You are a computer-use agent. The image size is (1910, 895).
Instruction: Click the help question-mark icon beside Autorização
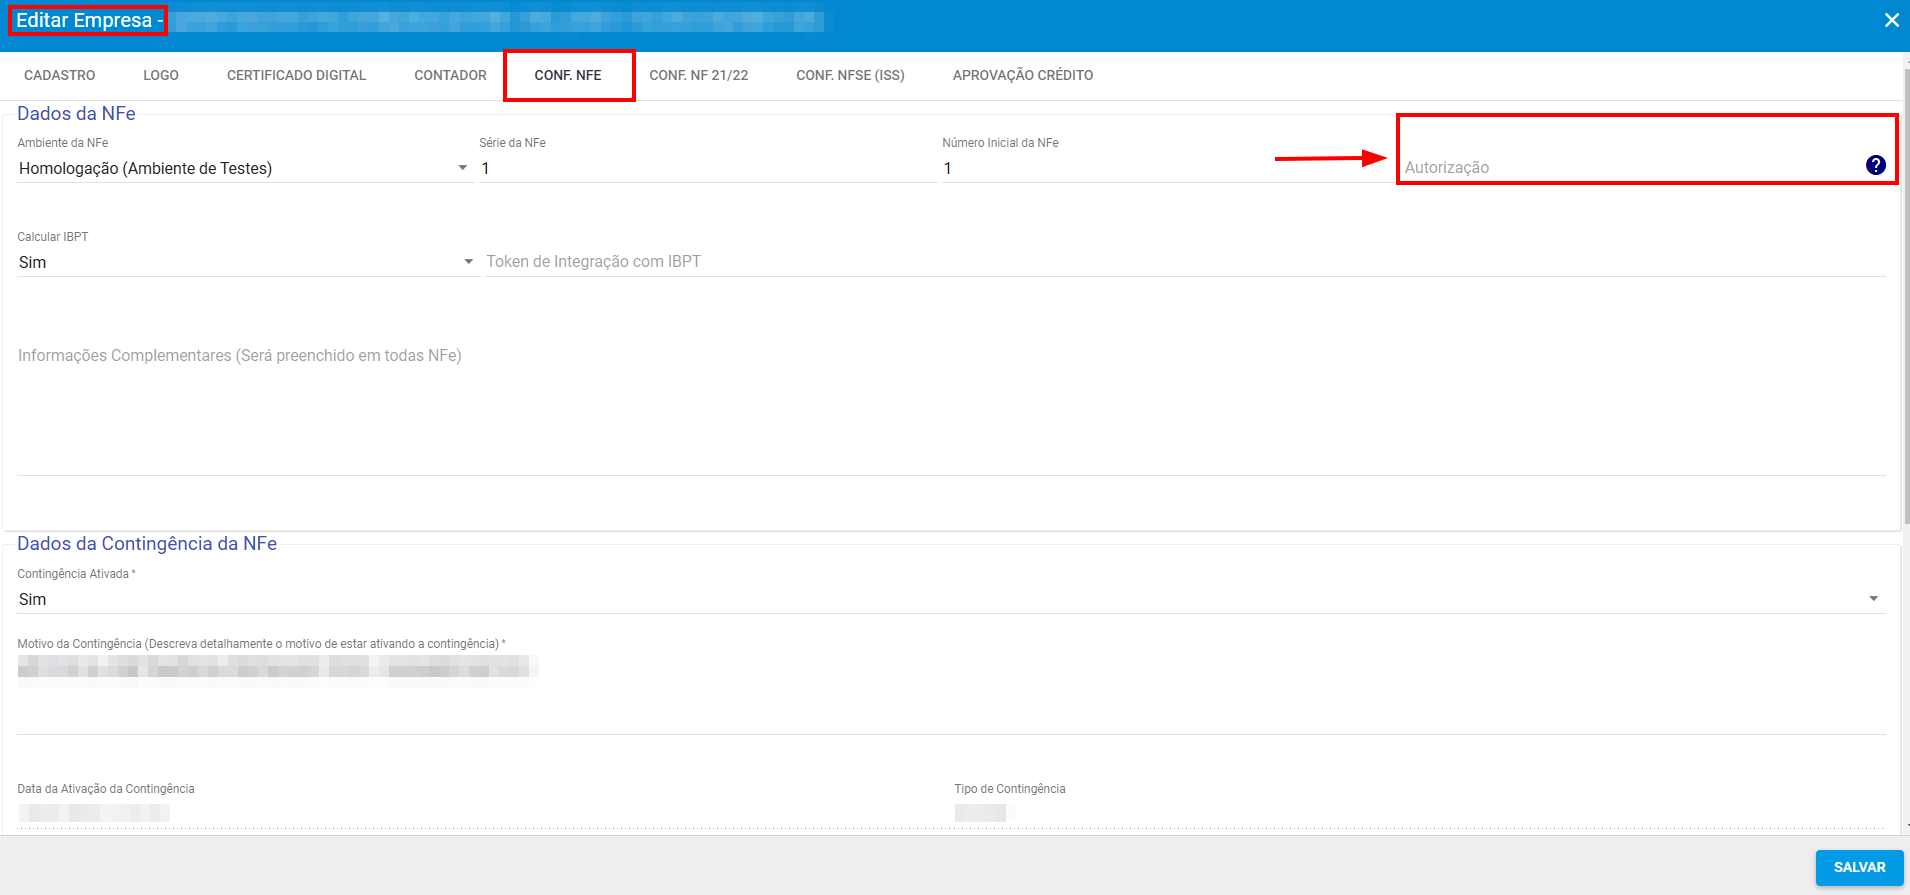pos(1875,166)
